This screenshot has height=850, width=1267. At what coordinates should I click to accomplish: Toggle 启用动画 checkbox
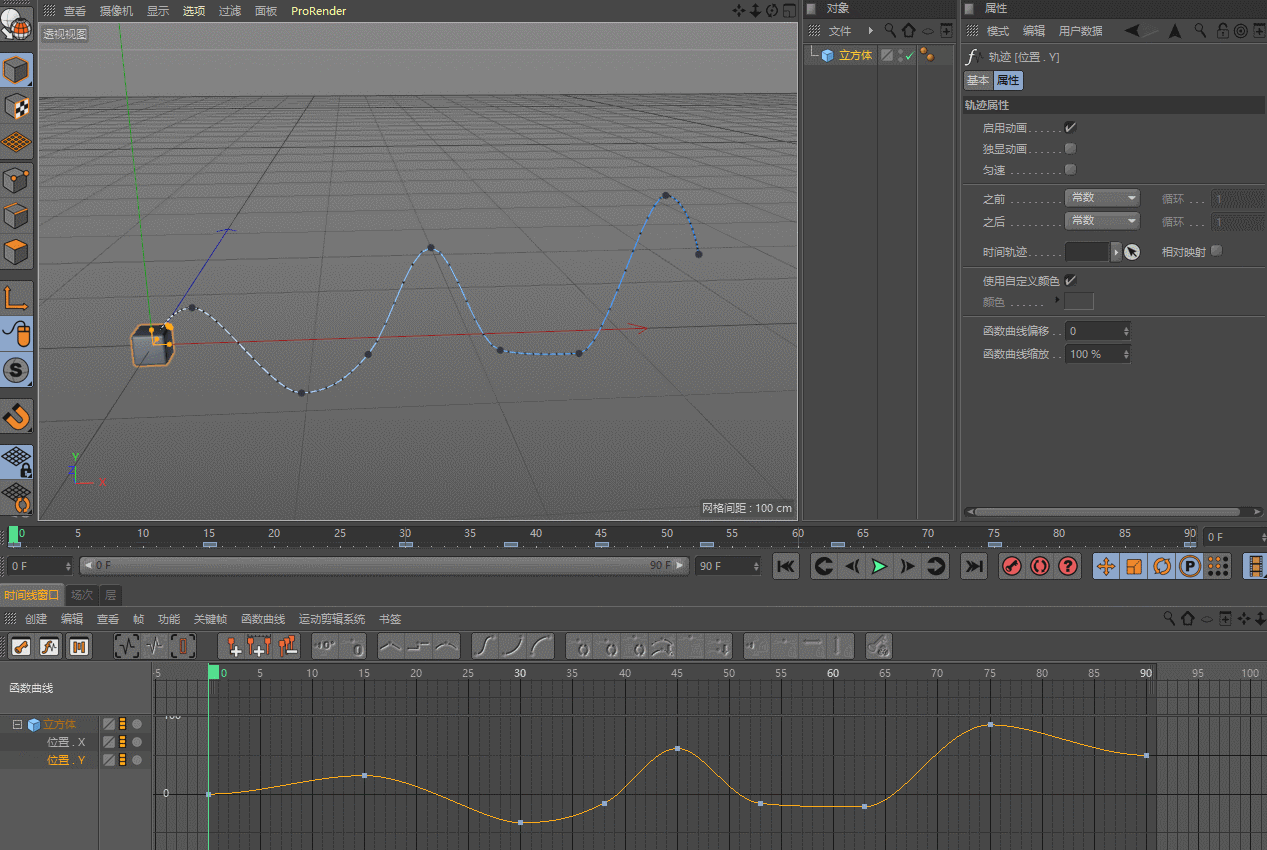(x=1070, y=128)
